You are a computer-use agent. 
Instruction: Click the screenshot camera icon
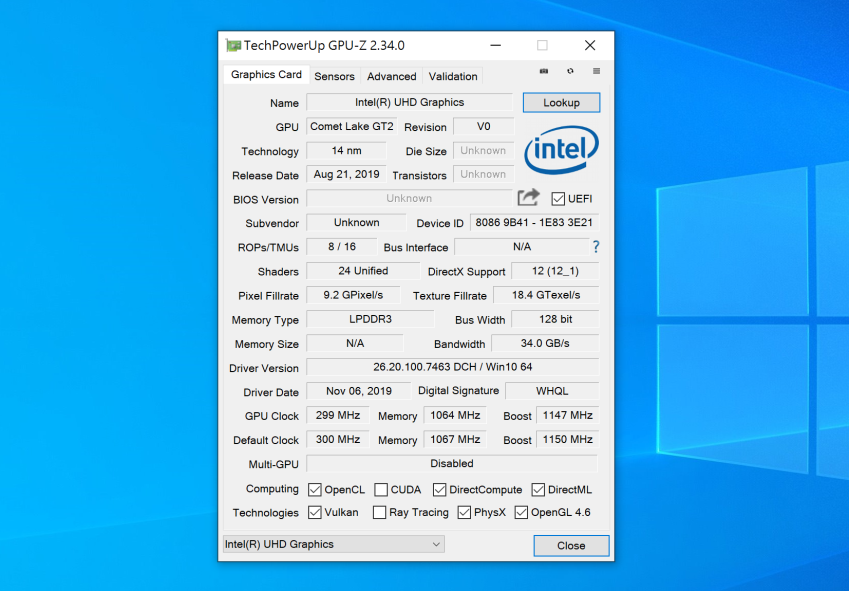tap(544, 71)
